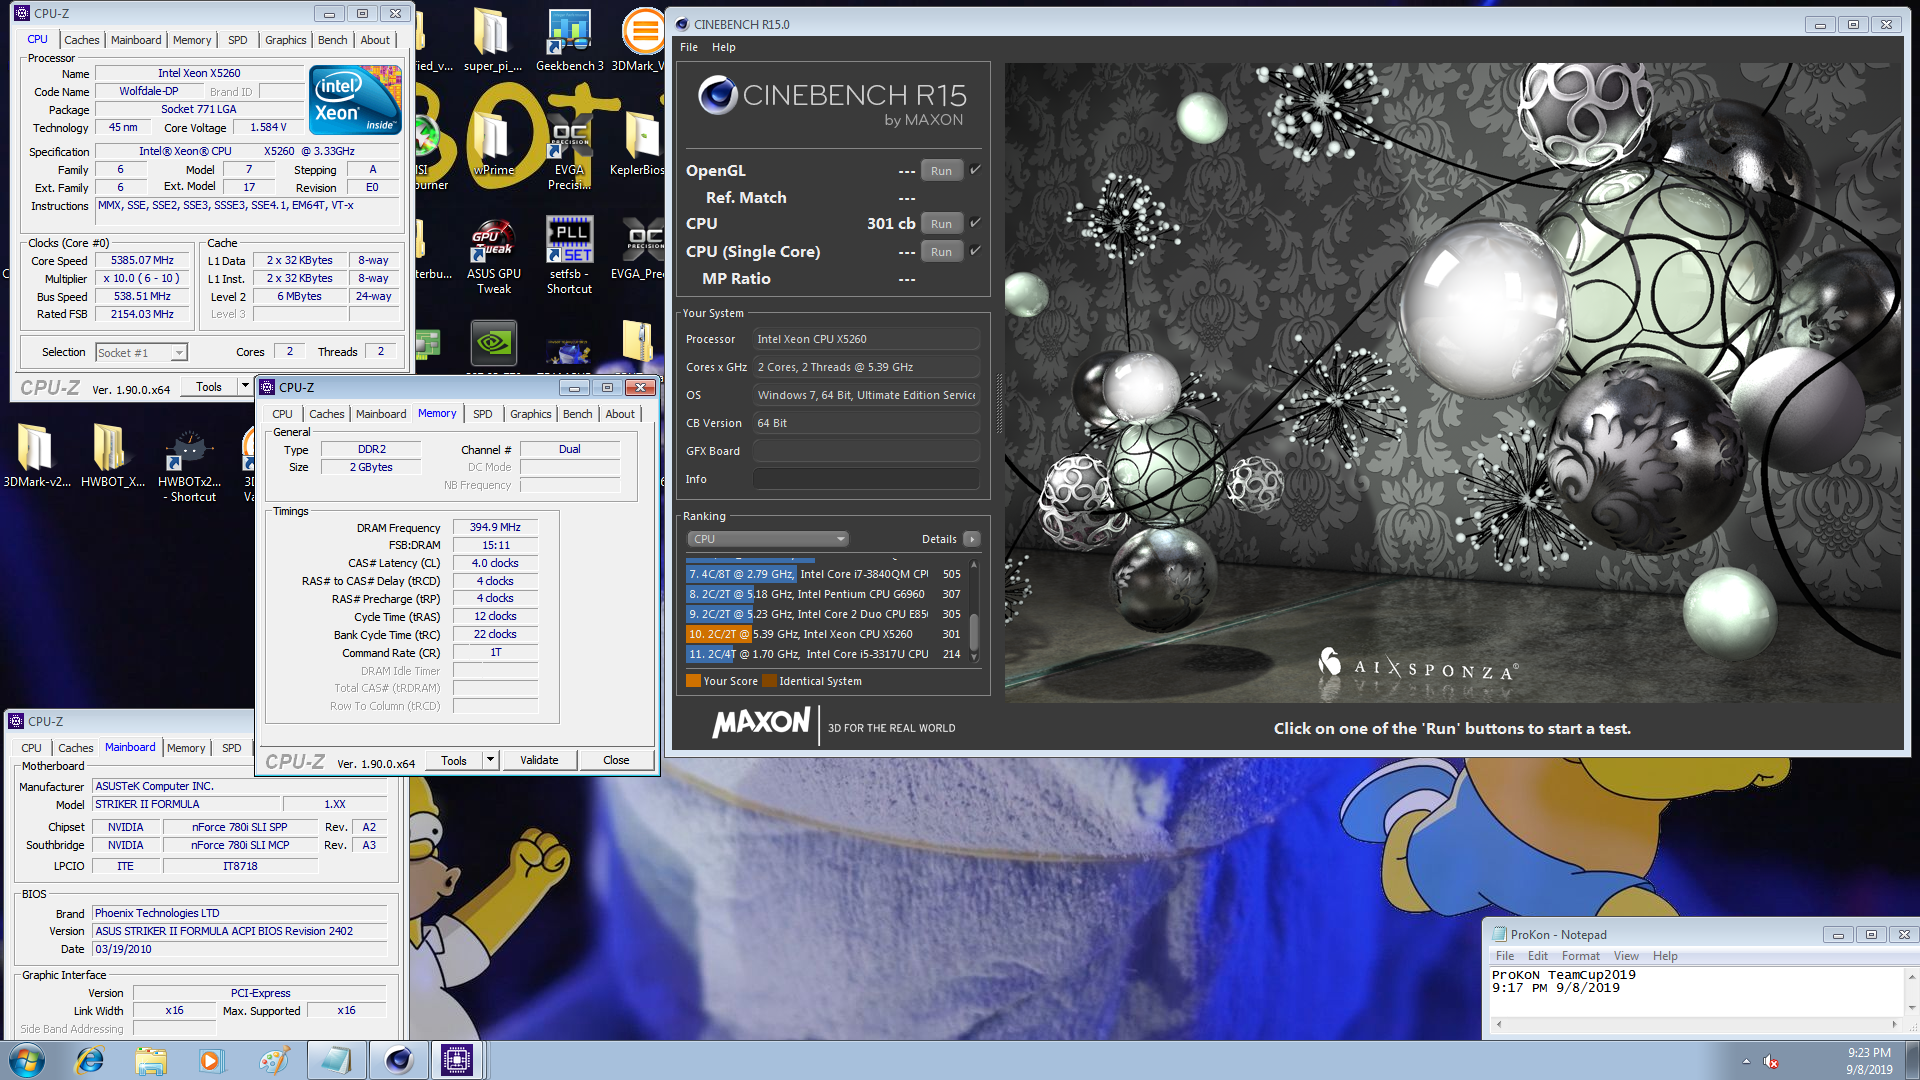Screen dimensions: 1920x1080
Task: Select ranking row Intel Pentium CPU G6960
Action: pos(825,594)
